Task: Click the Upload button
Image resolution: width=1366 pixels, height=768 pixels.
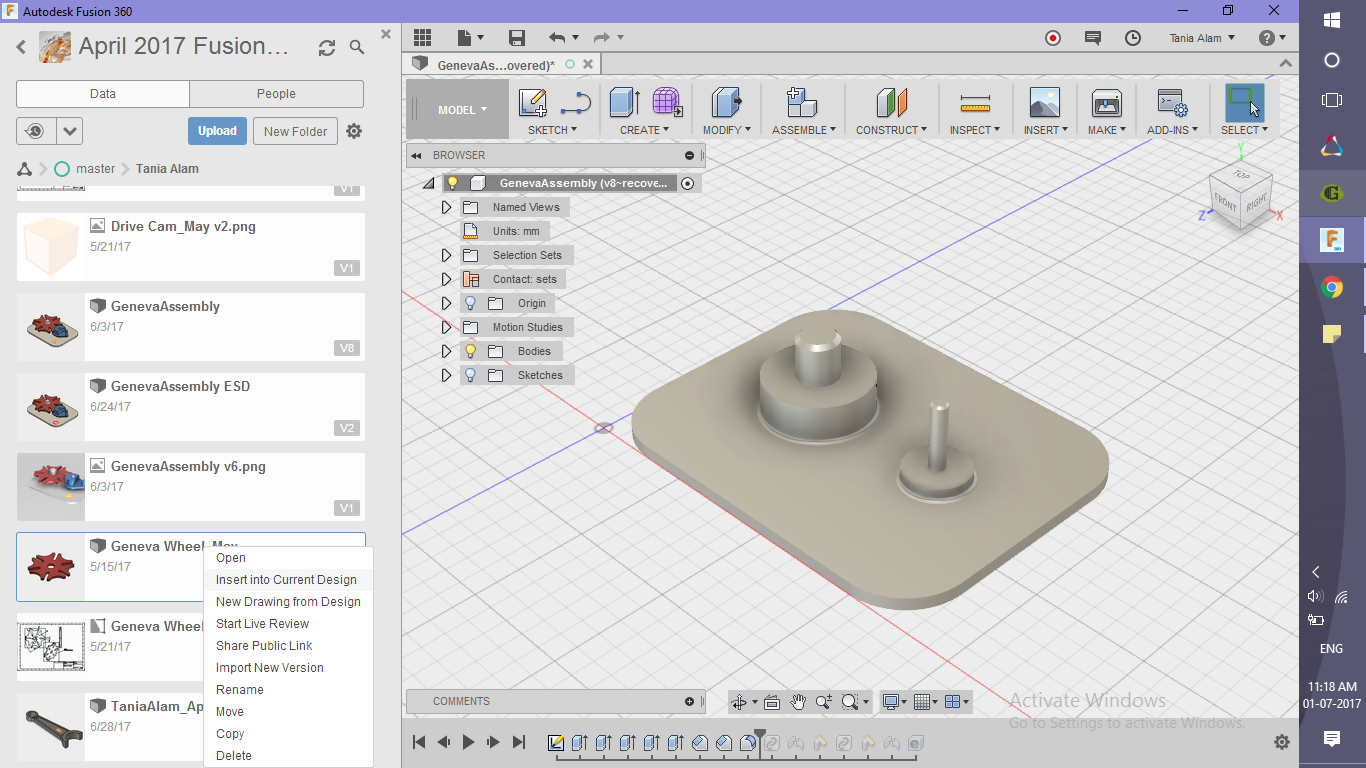Action: click(217, 131)
